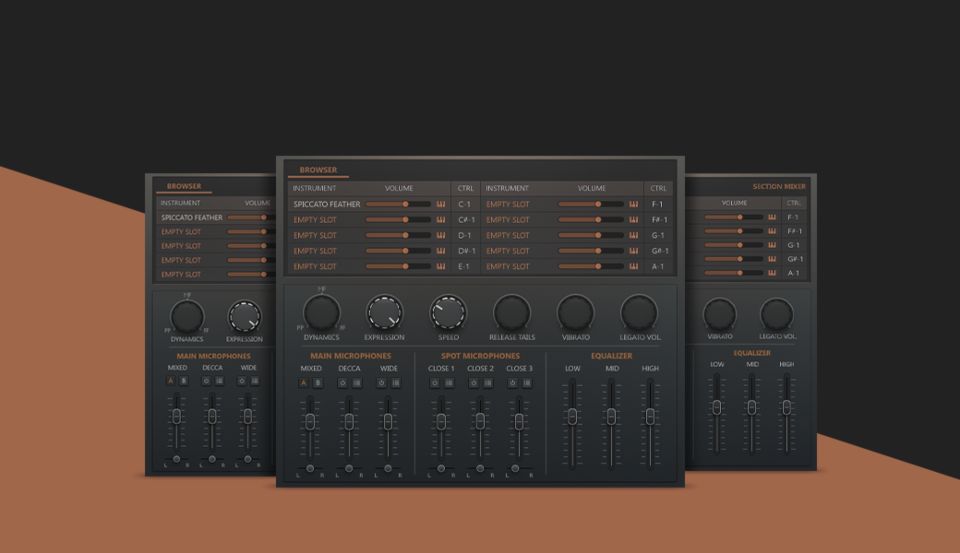
Task: Click icon right of Decca power, center window
Action: tap(357, 383)
